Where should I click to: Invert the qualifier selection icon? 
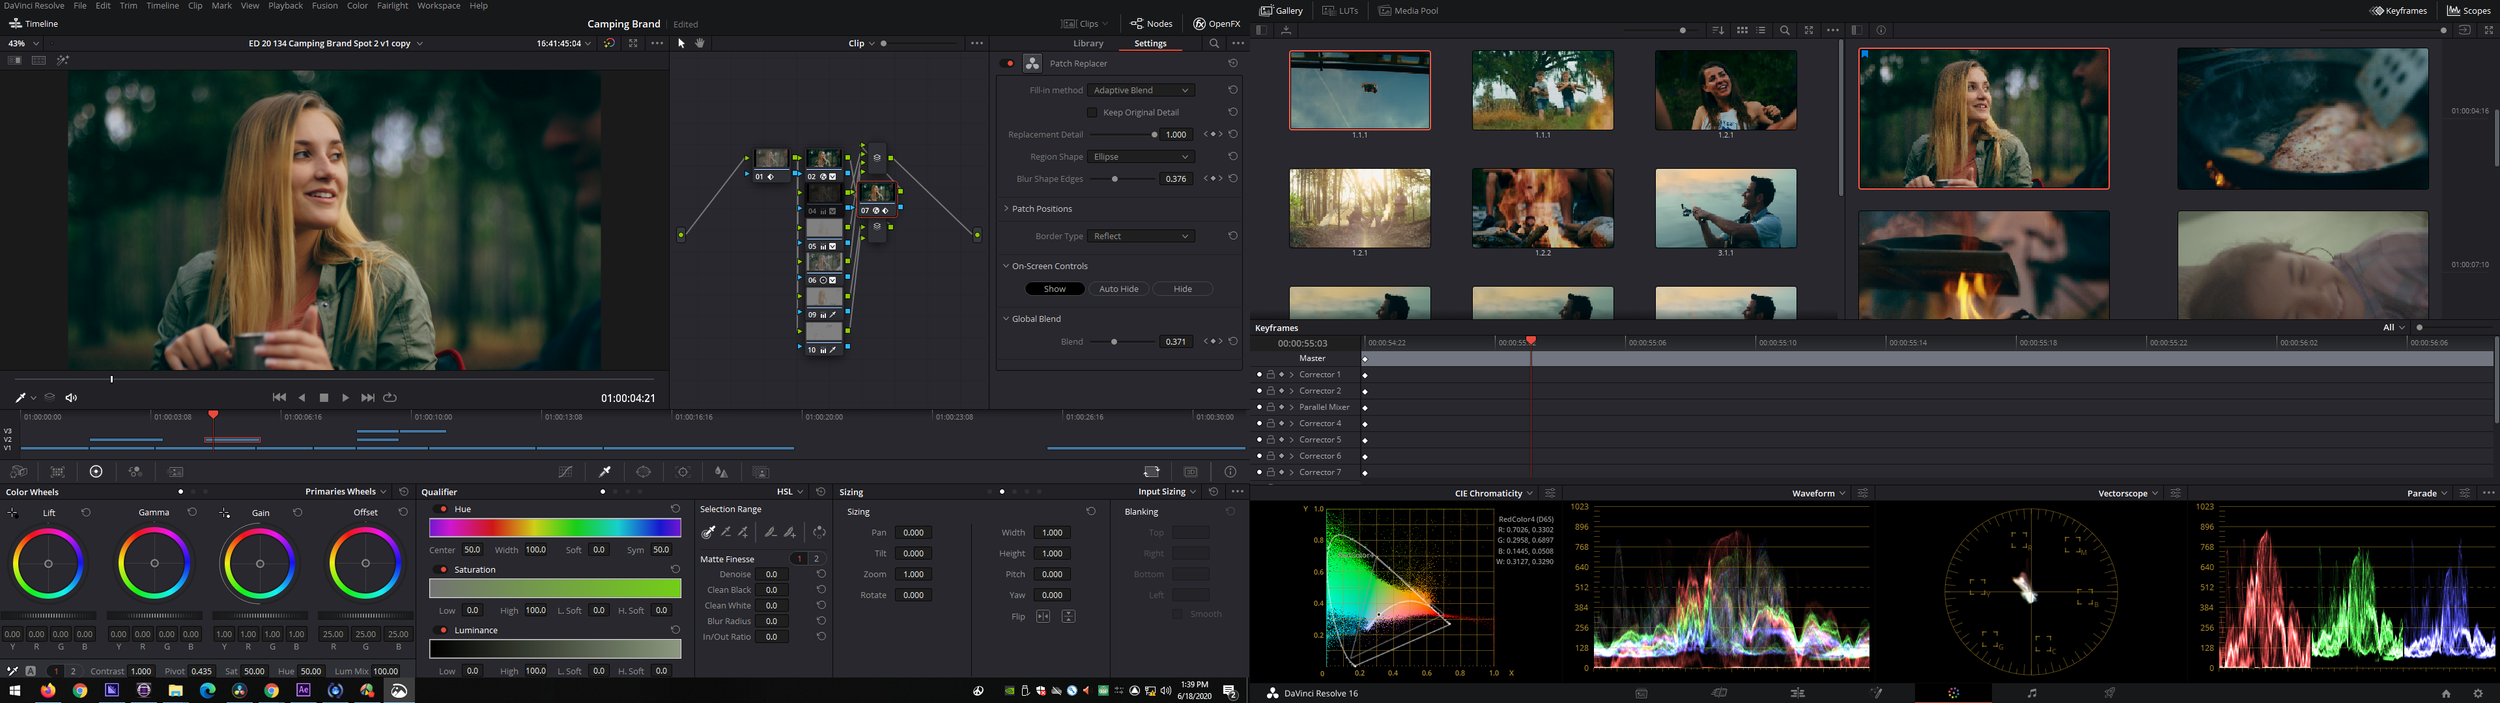point(819,533)
